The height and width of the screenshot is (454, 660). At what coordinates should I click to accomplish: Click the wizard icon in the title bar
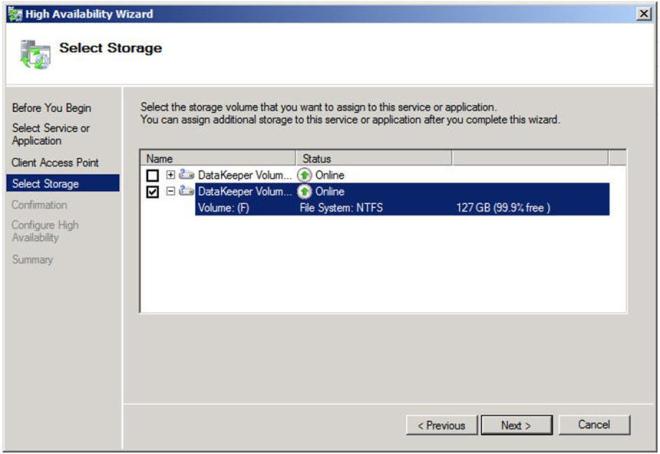click(x=13, y=12)
